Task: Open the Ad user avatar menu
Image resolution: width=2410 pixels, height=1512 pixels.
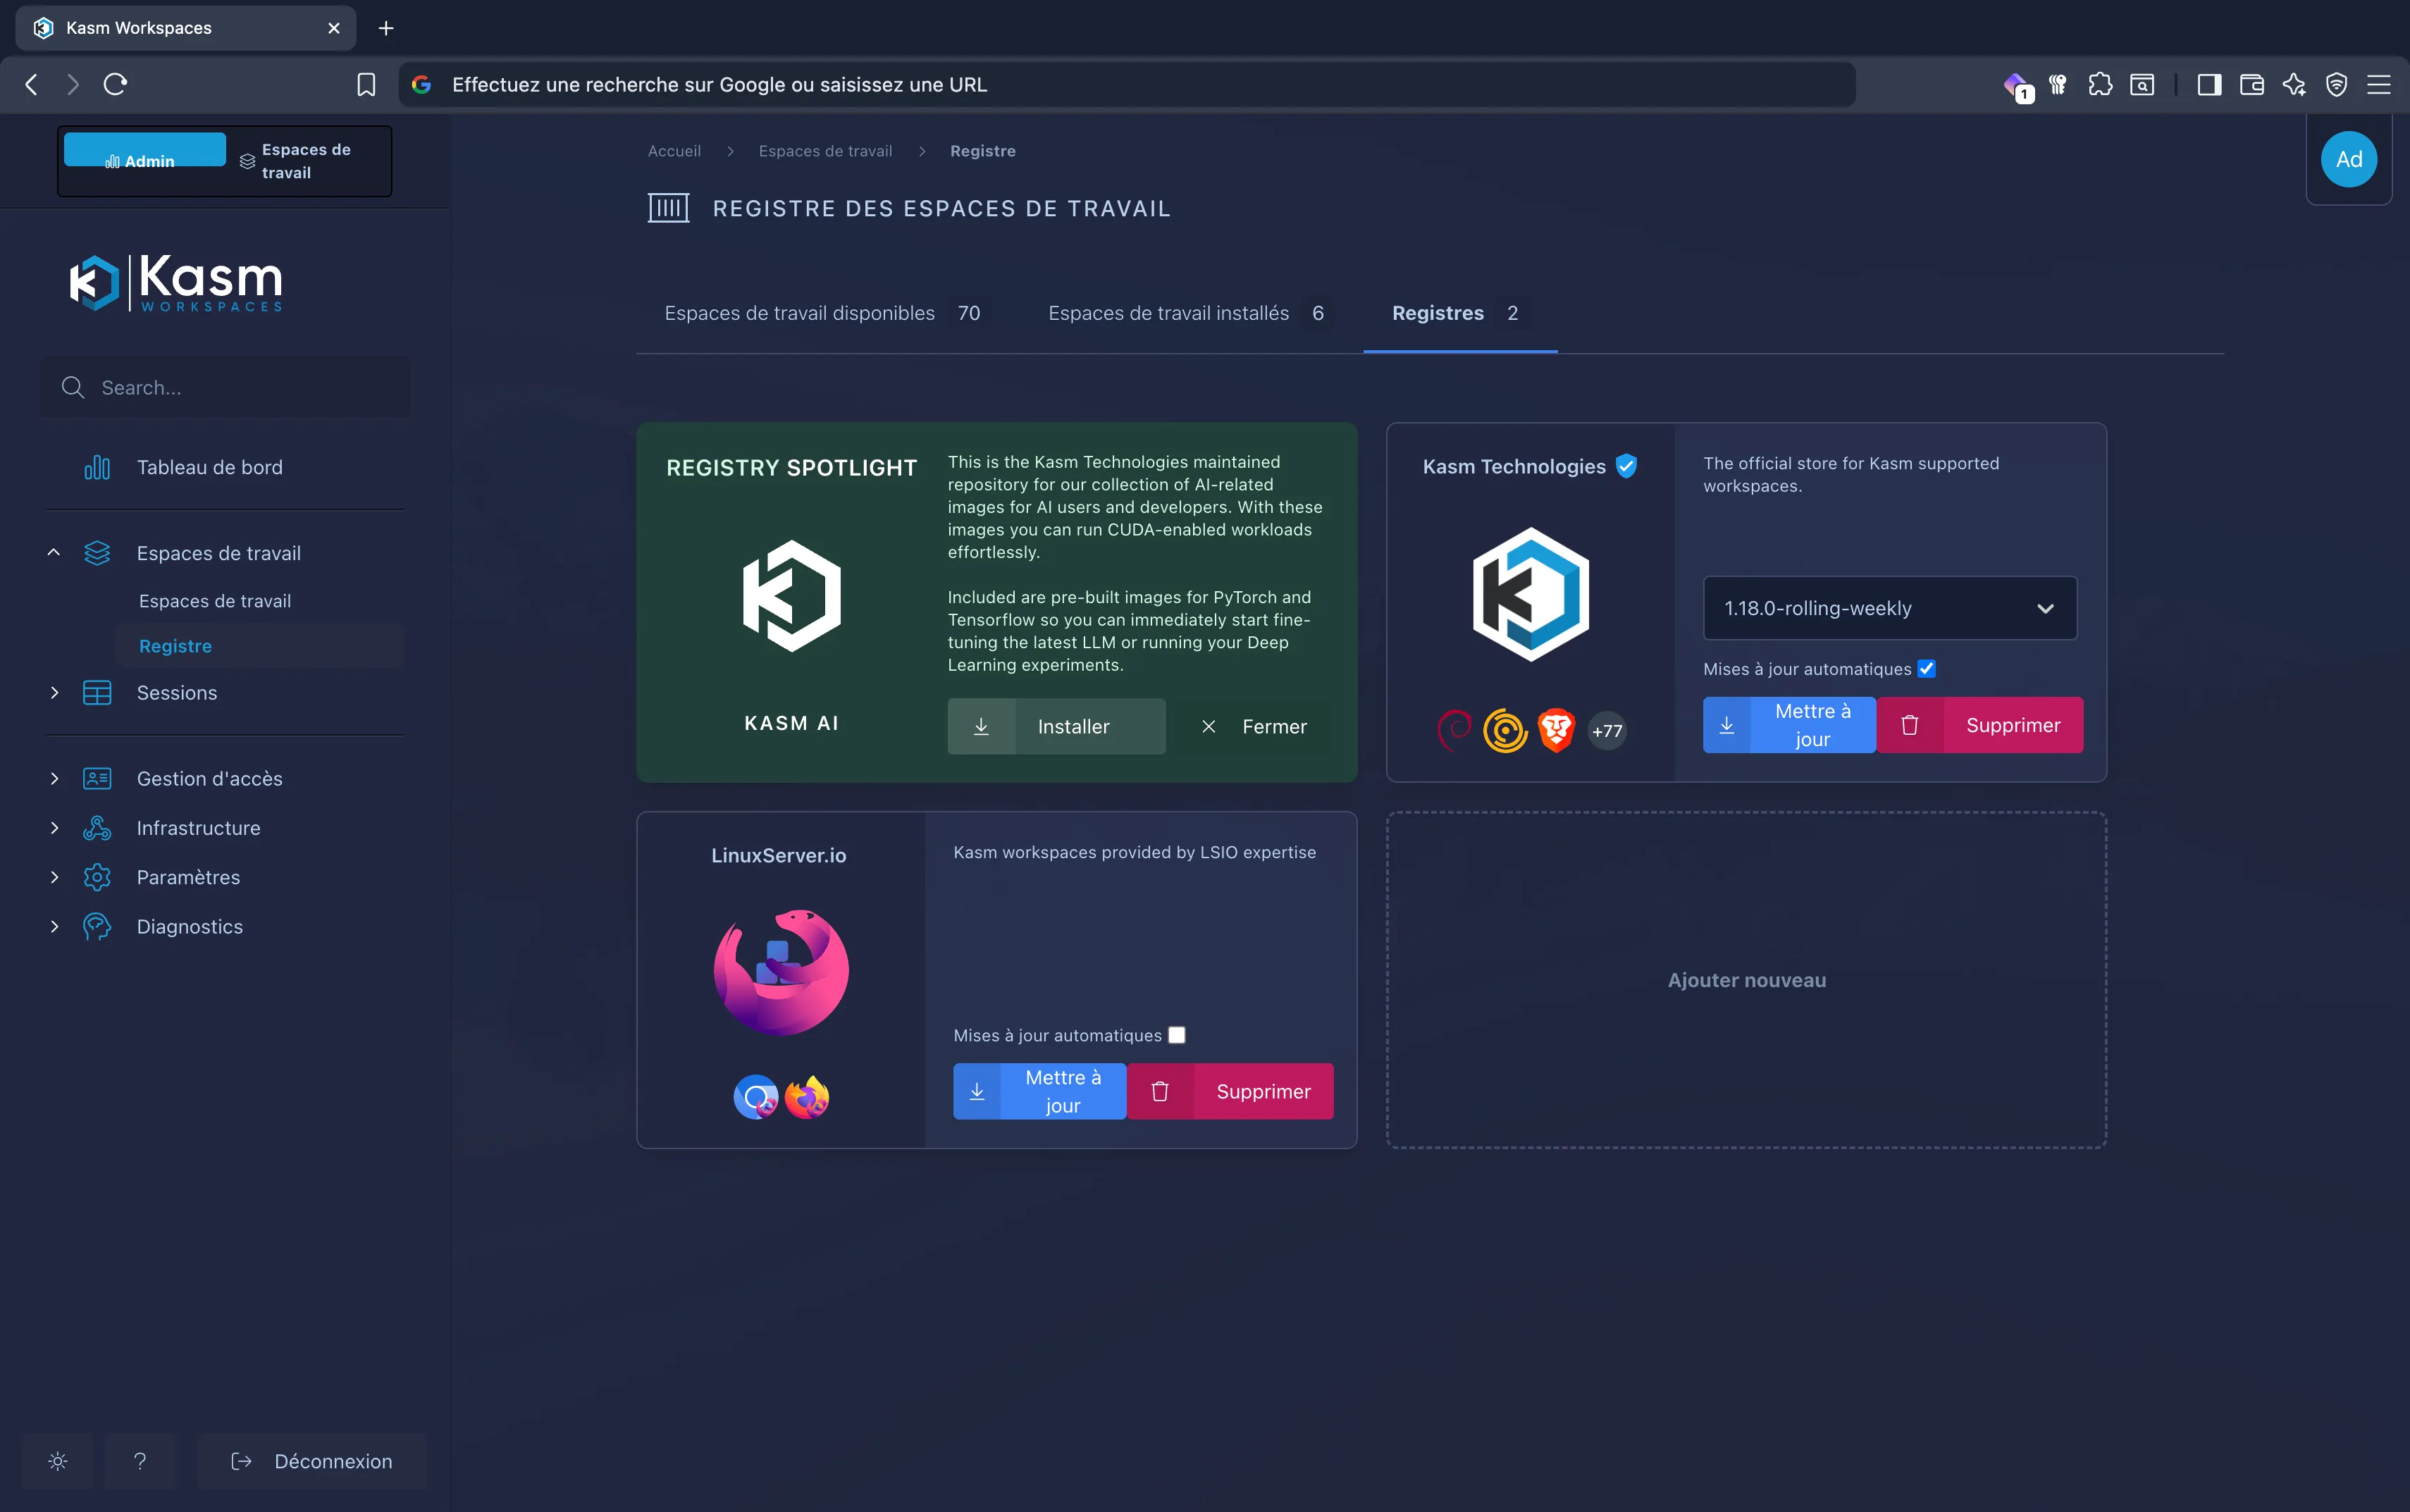Action: coord(2348,160)
